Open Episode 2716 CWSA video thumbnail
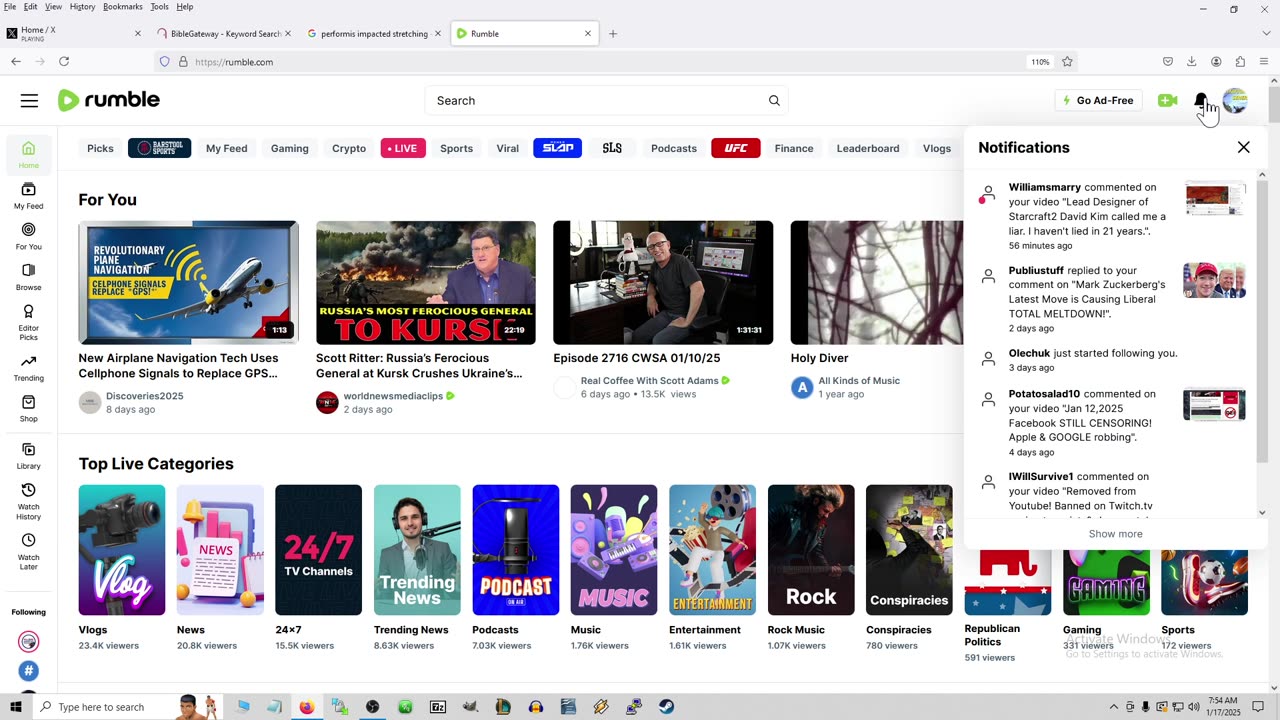This screenshot has height=720, width=1280. (x=663, y=283)
